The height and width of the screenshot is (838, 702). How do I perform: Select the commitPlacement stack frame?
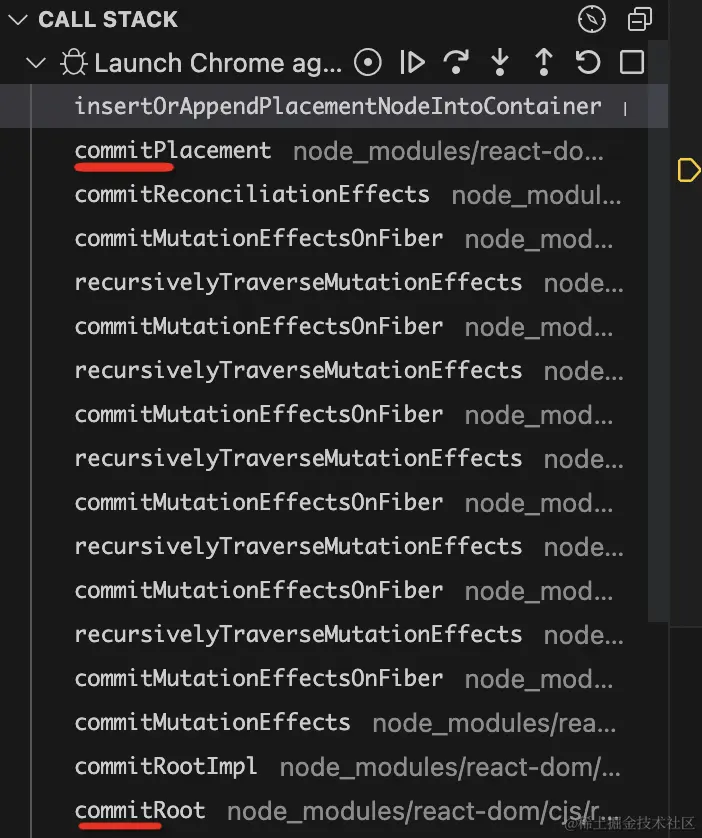pos(173,150)
